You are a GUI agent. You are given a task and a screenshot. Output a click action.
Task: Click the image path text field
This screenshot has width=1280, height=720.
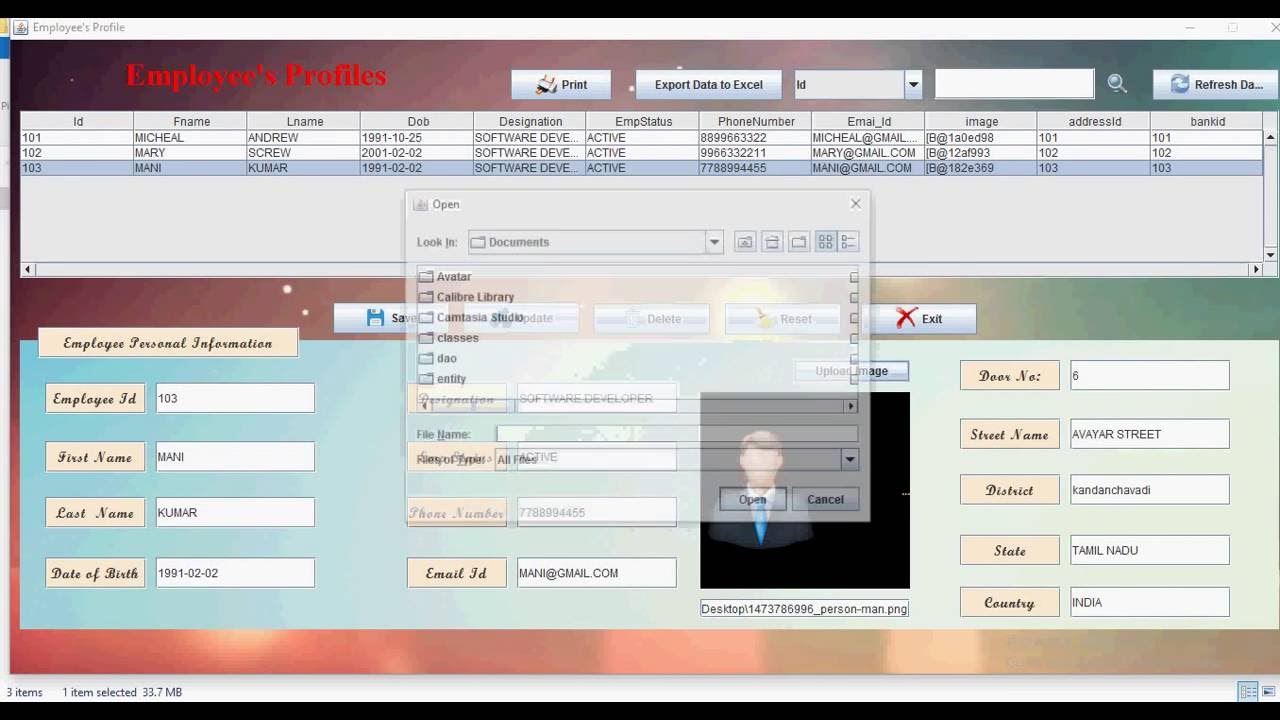tap(805, 608)
